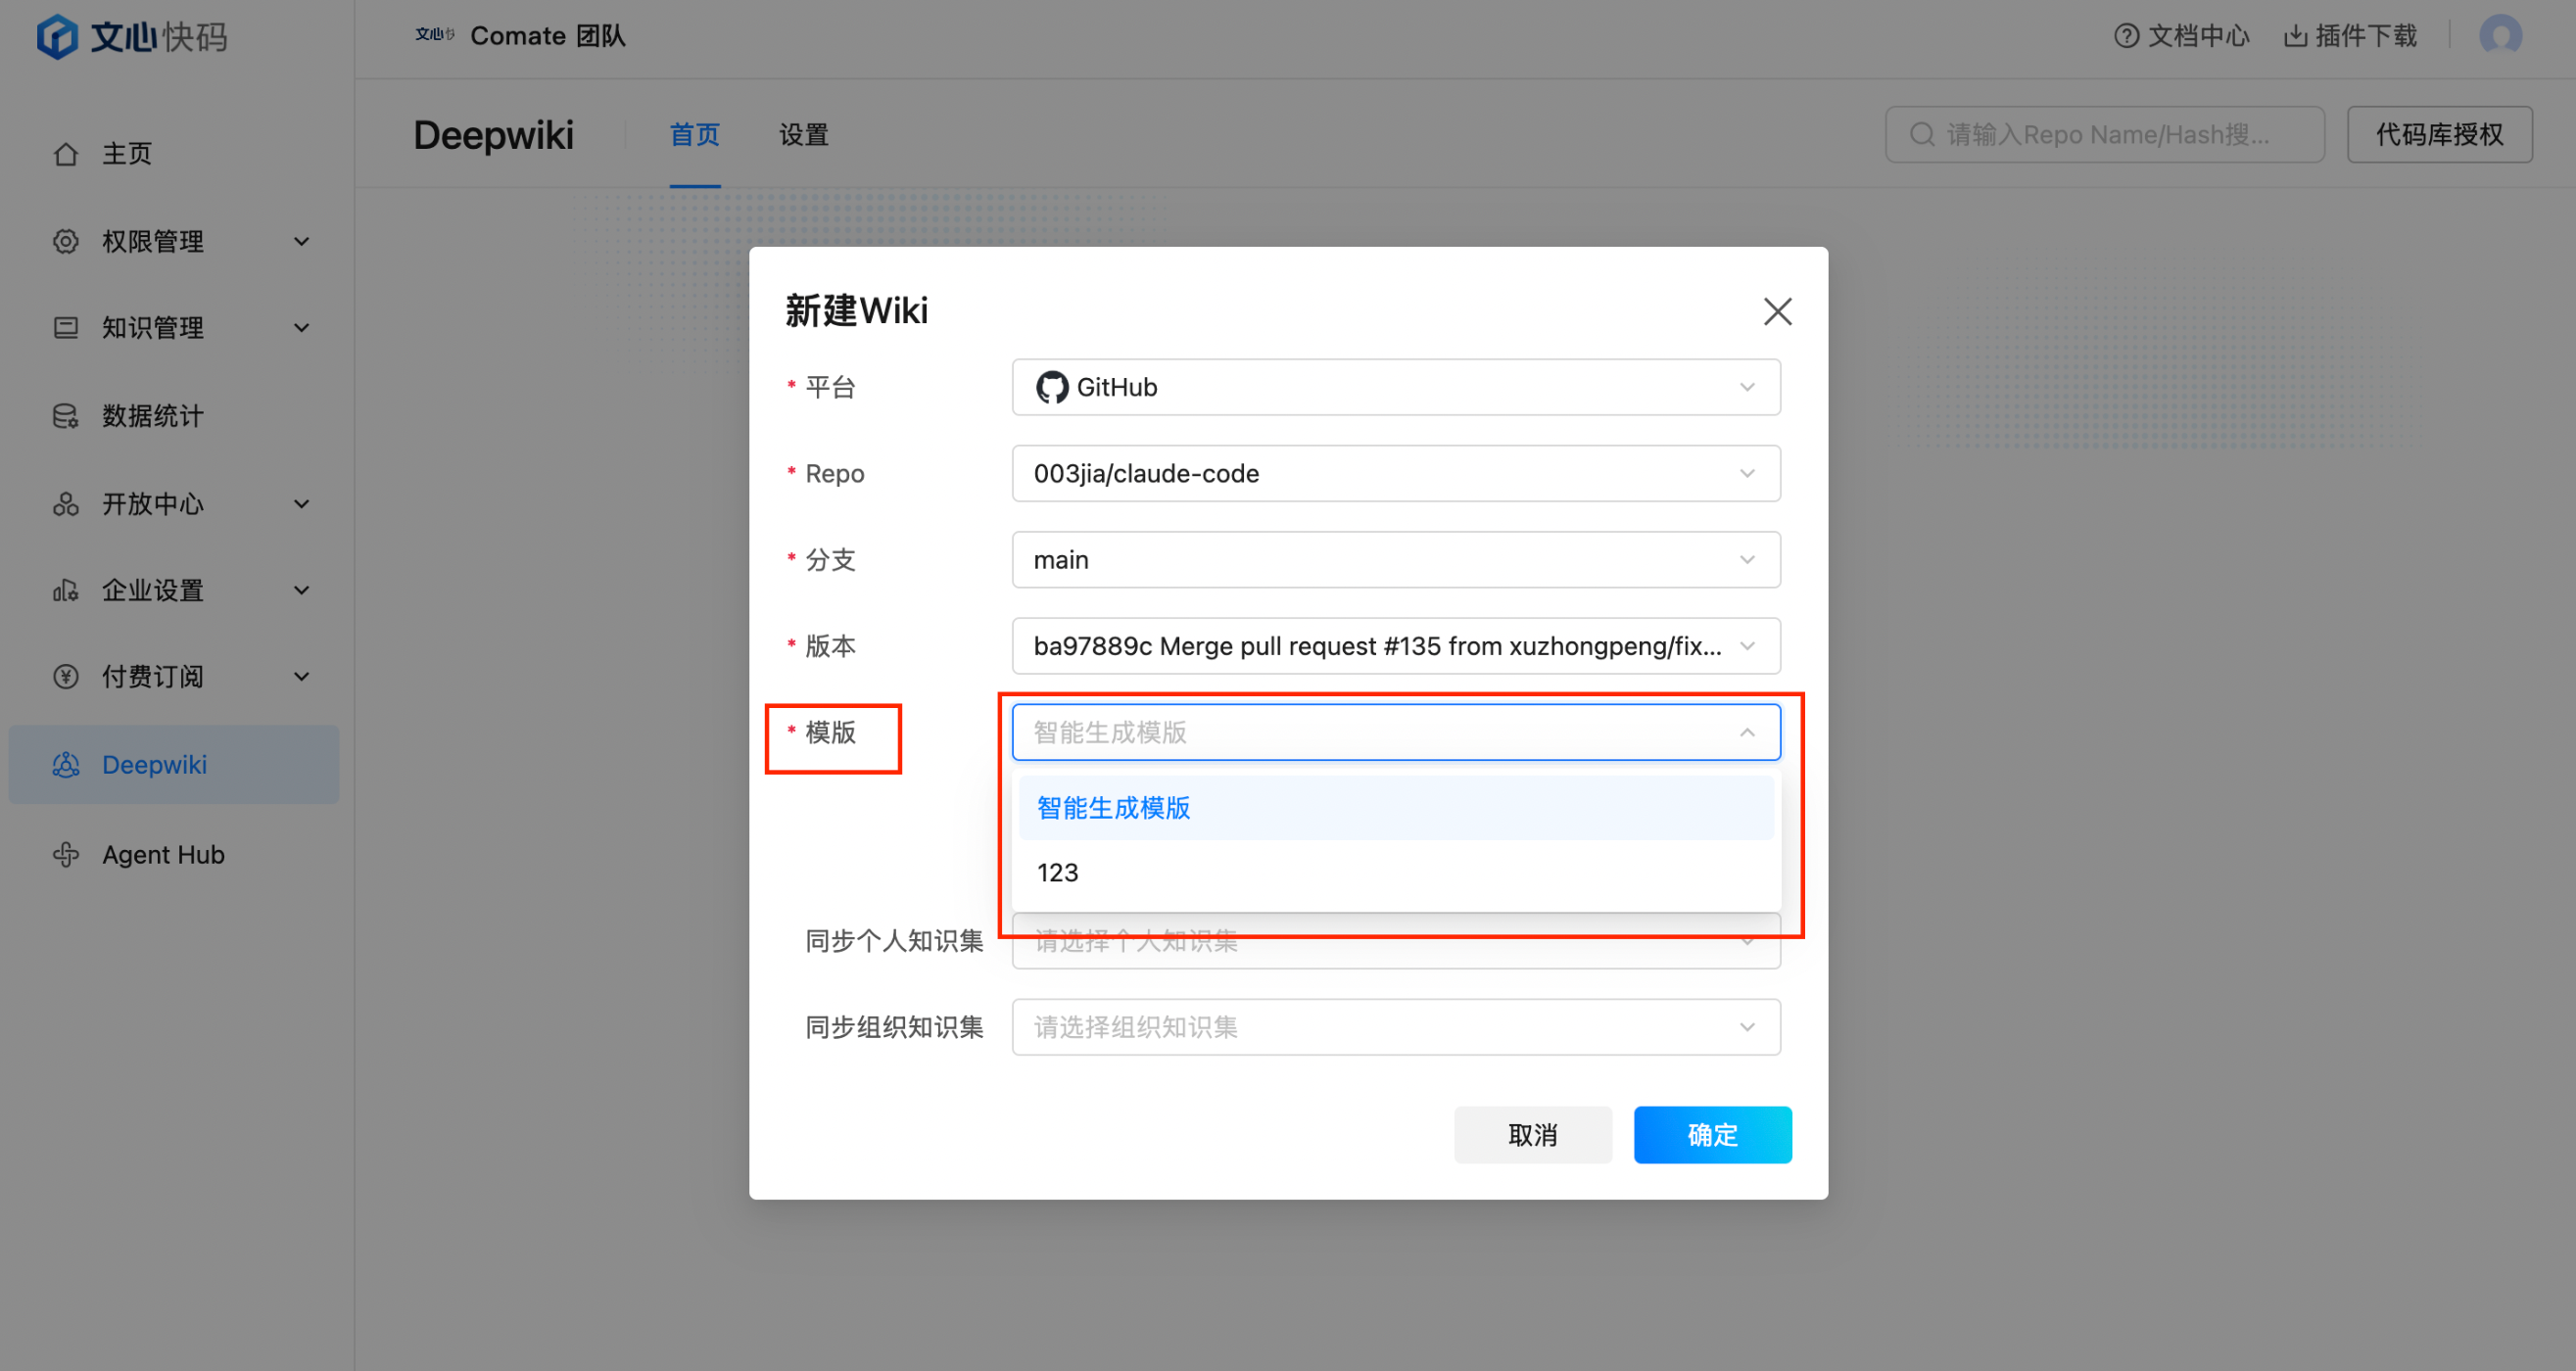This screenshot has height=1371, width=2576.
Task: Select Deepwiki in the sidebar
Action: 174,765
